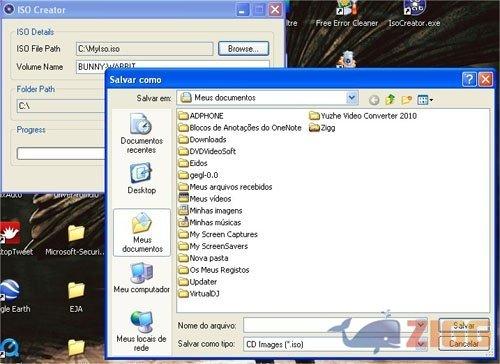
Task: Open the view menu icon in Salvar como
Action: coord(425,99)
